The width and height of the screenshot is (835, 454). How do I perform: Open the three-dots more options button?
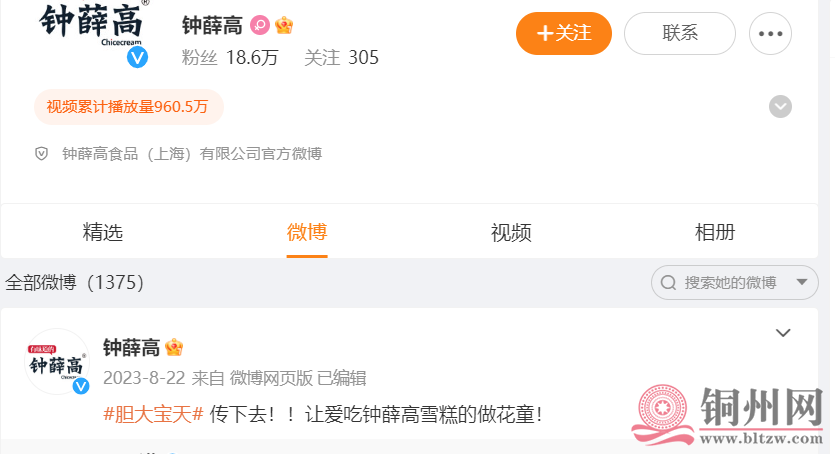(x=770, y=34)
